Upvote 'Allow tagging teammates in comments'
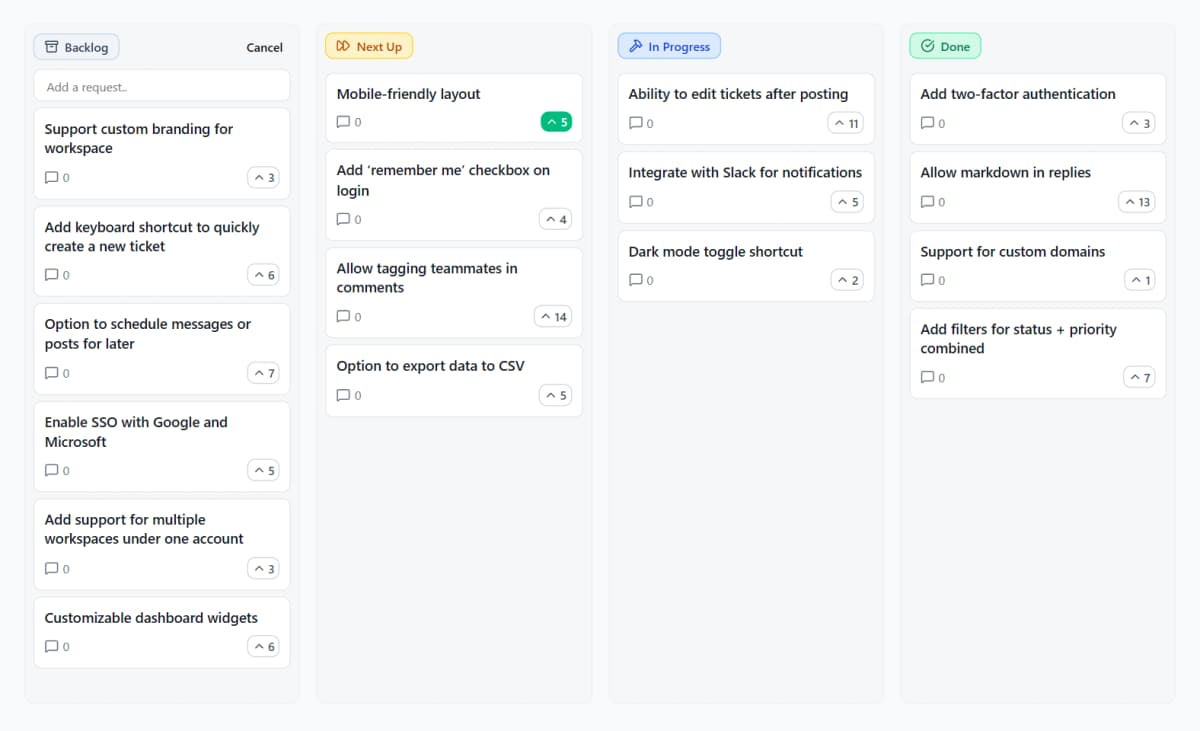The width and height of the screenshot is (1200, 731). (x=555, y=316)
